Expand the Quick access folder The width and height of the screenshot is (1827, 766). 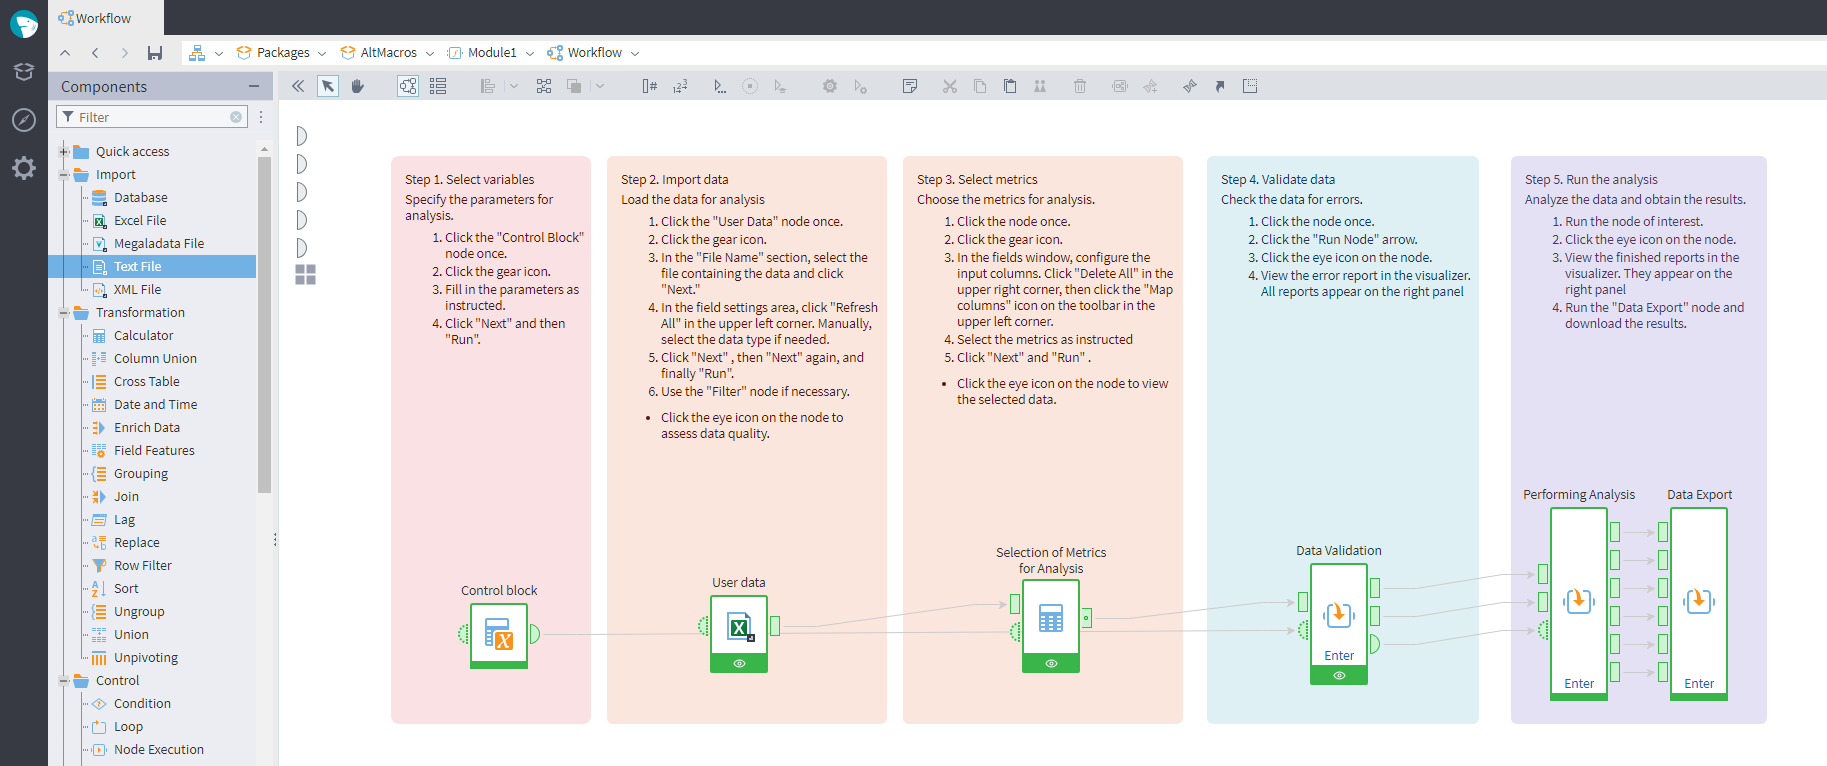pos(64,152)
